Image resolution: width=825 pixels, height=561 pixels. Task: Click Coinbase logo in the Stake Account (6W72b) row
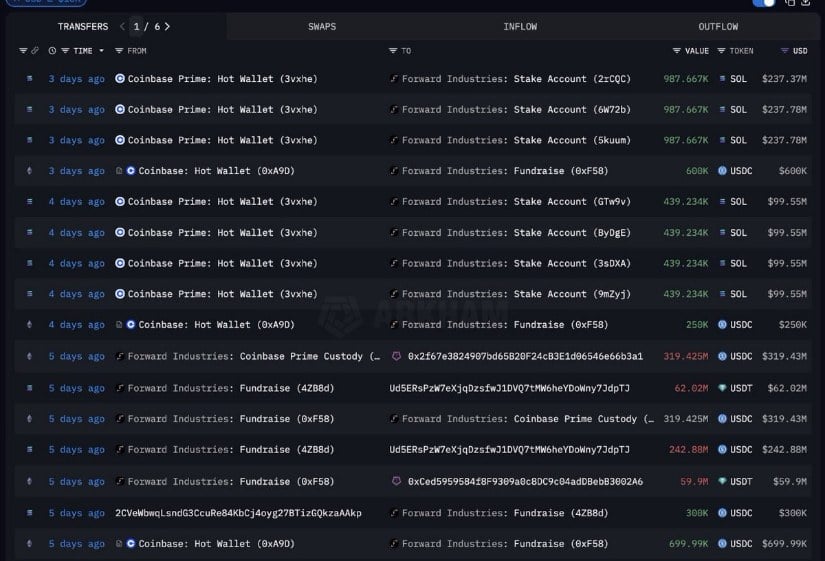pos(120,109)
